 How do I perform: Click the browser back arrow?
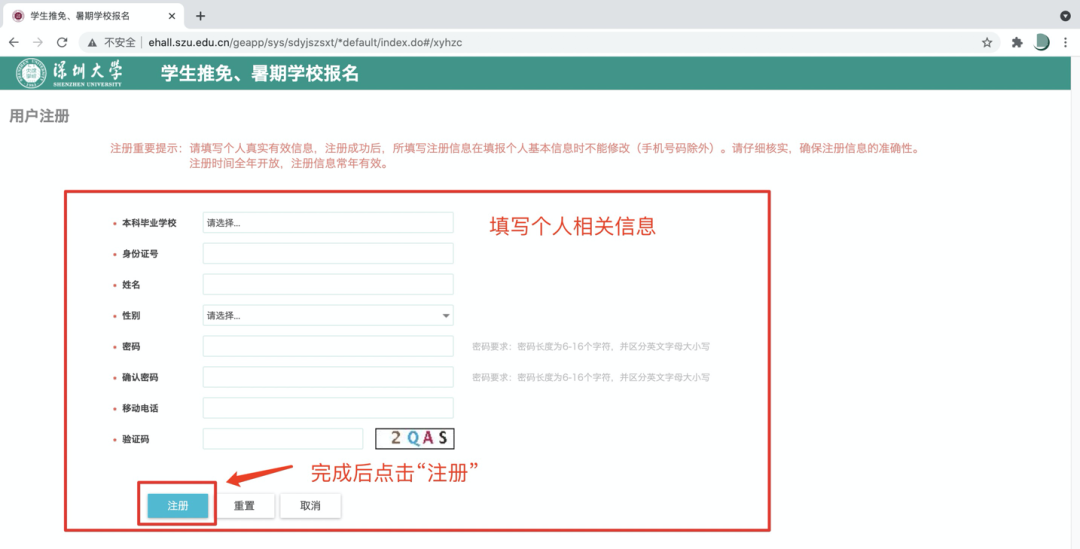click(x=14, y=42)
